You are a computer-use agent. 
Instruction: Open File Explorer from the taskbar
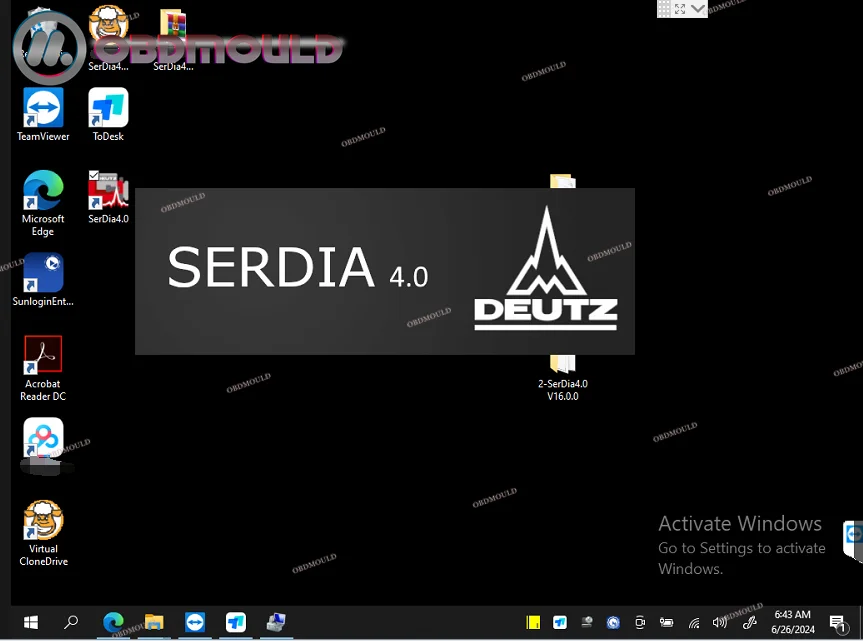[154, 622]
